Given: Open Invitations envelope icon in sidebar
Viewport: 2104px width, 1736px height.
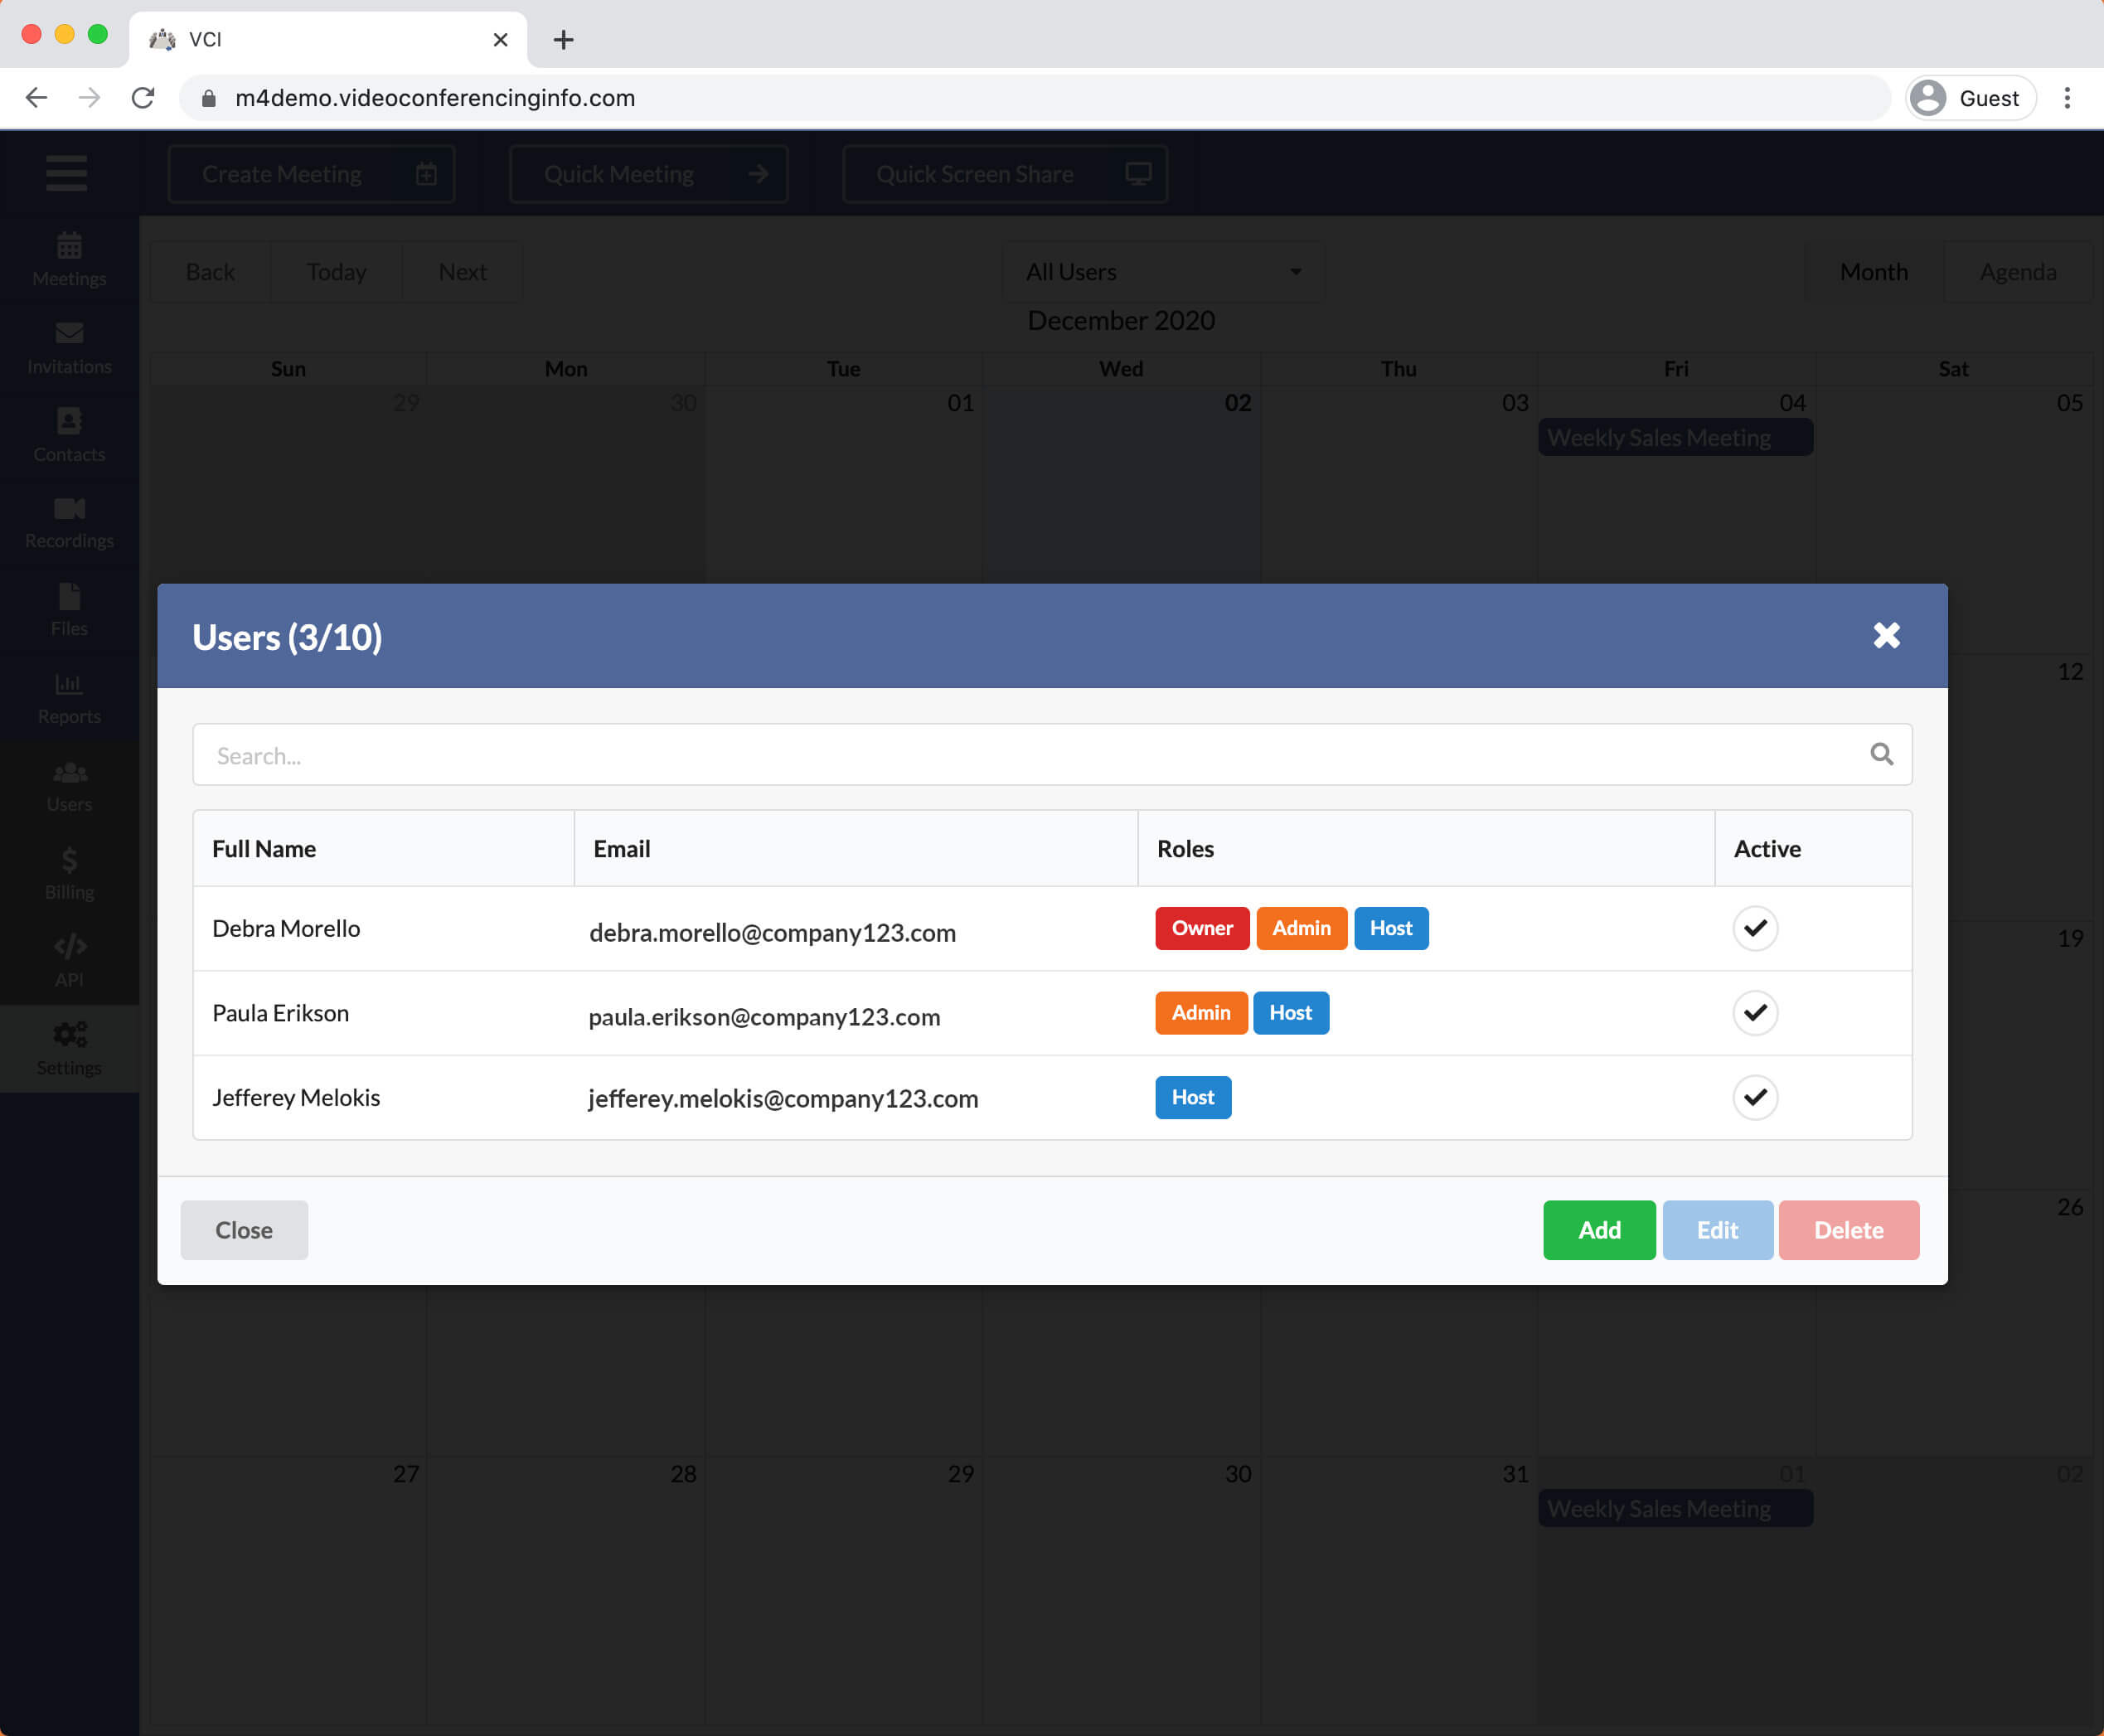Looking at the screenshot, I should pos(69,333).
